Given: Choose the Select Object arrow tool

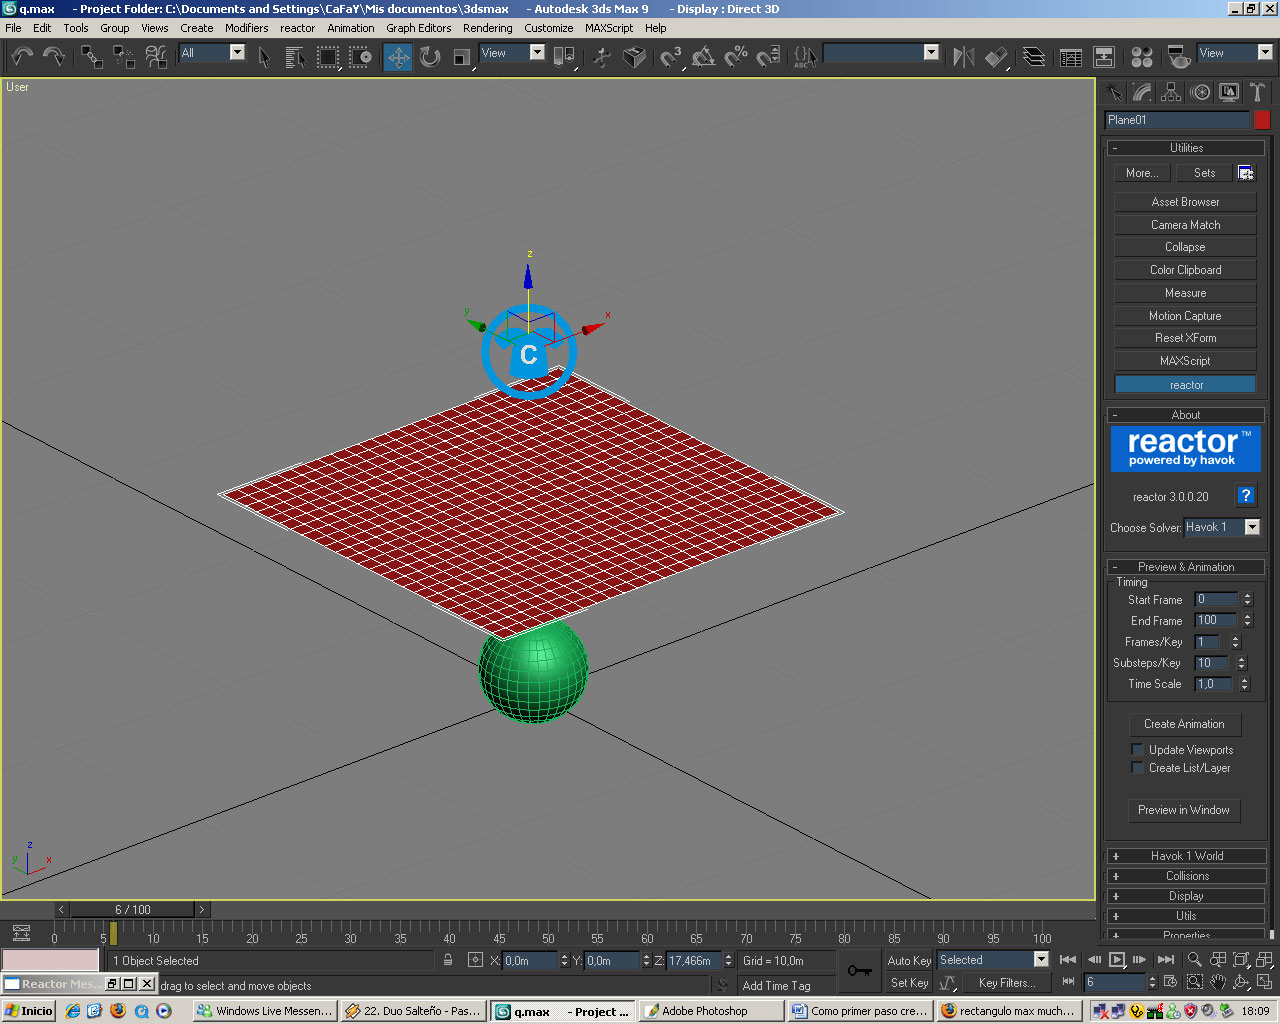Looking at the screenshot, I should 264,57.
